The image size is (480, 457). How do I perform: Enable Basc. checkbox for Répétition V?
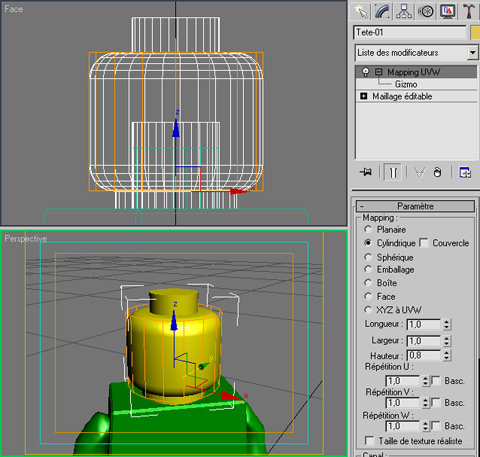pos(436,403)
